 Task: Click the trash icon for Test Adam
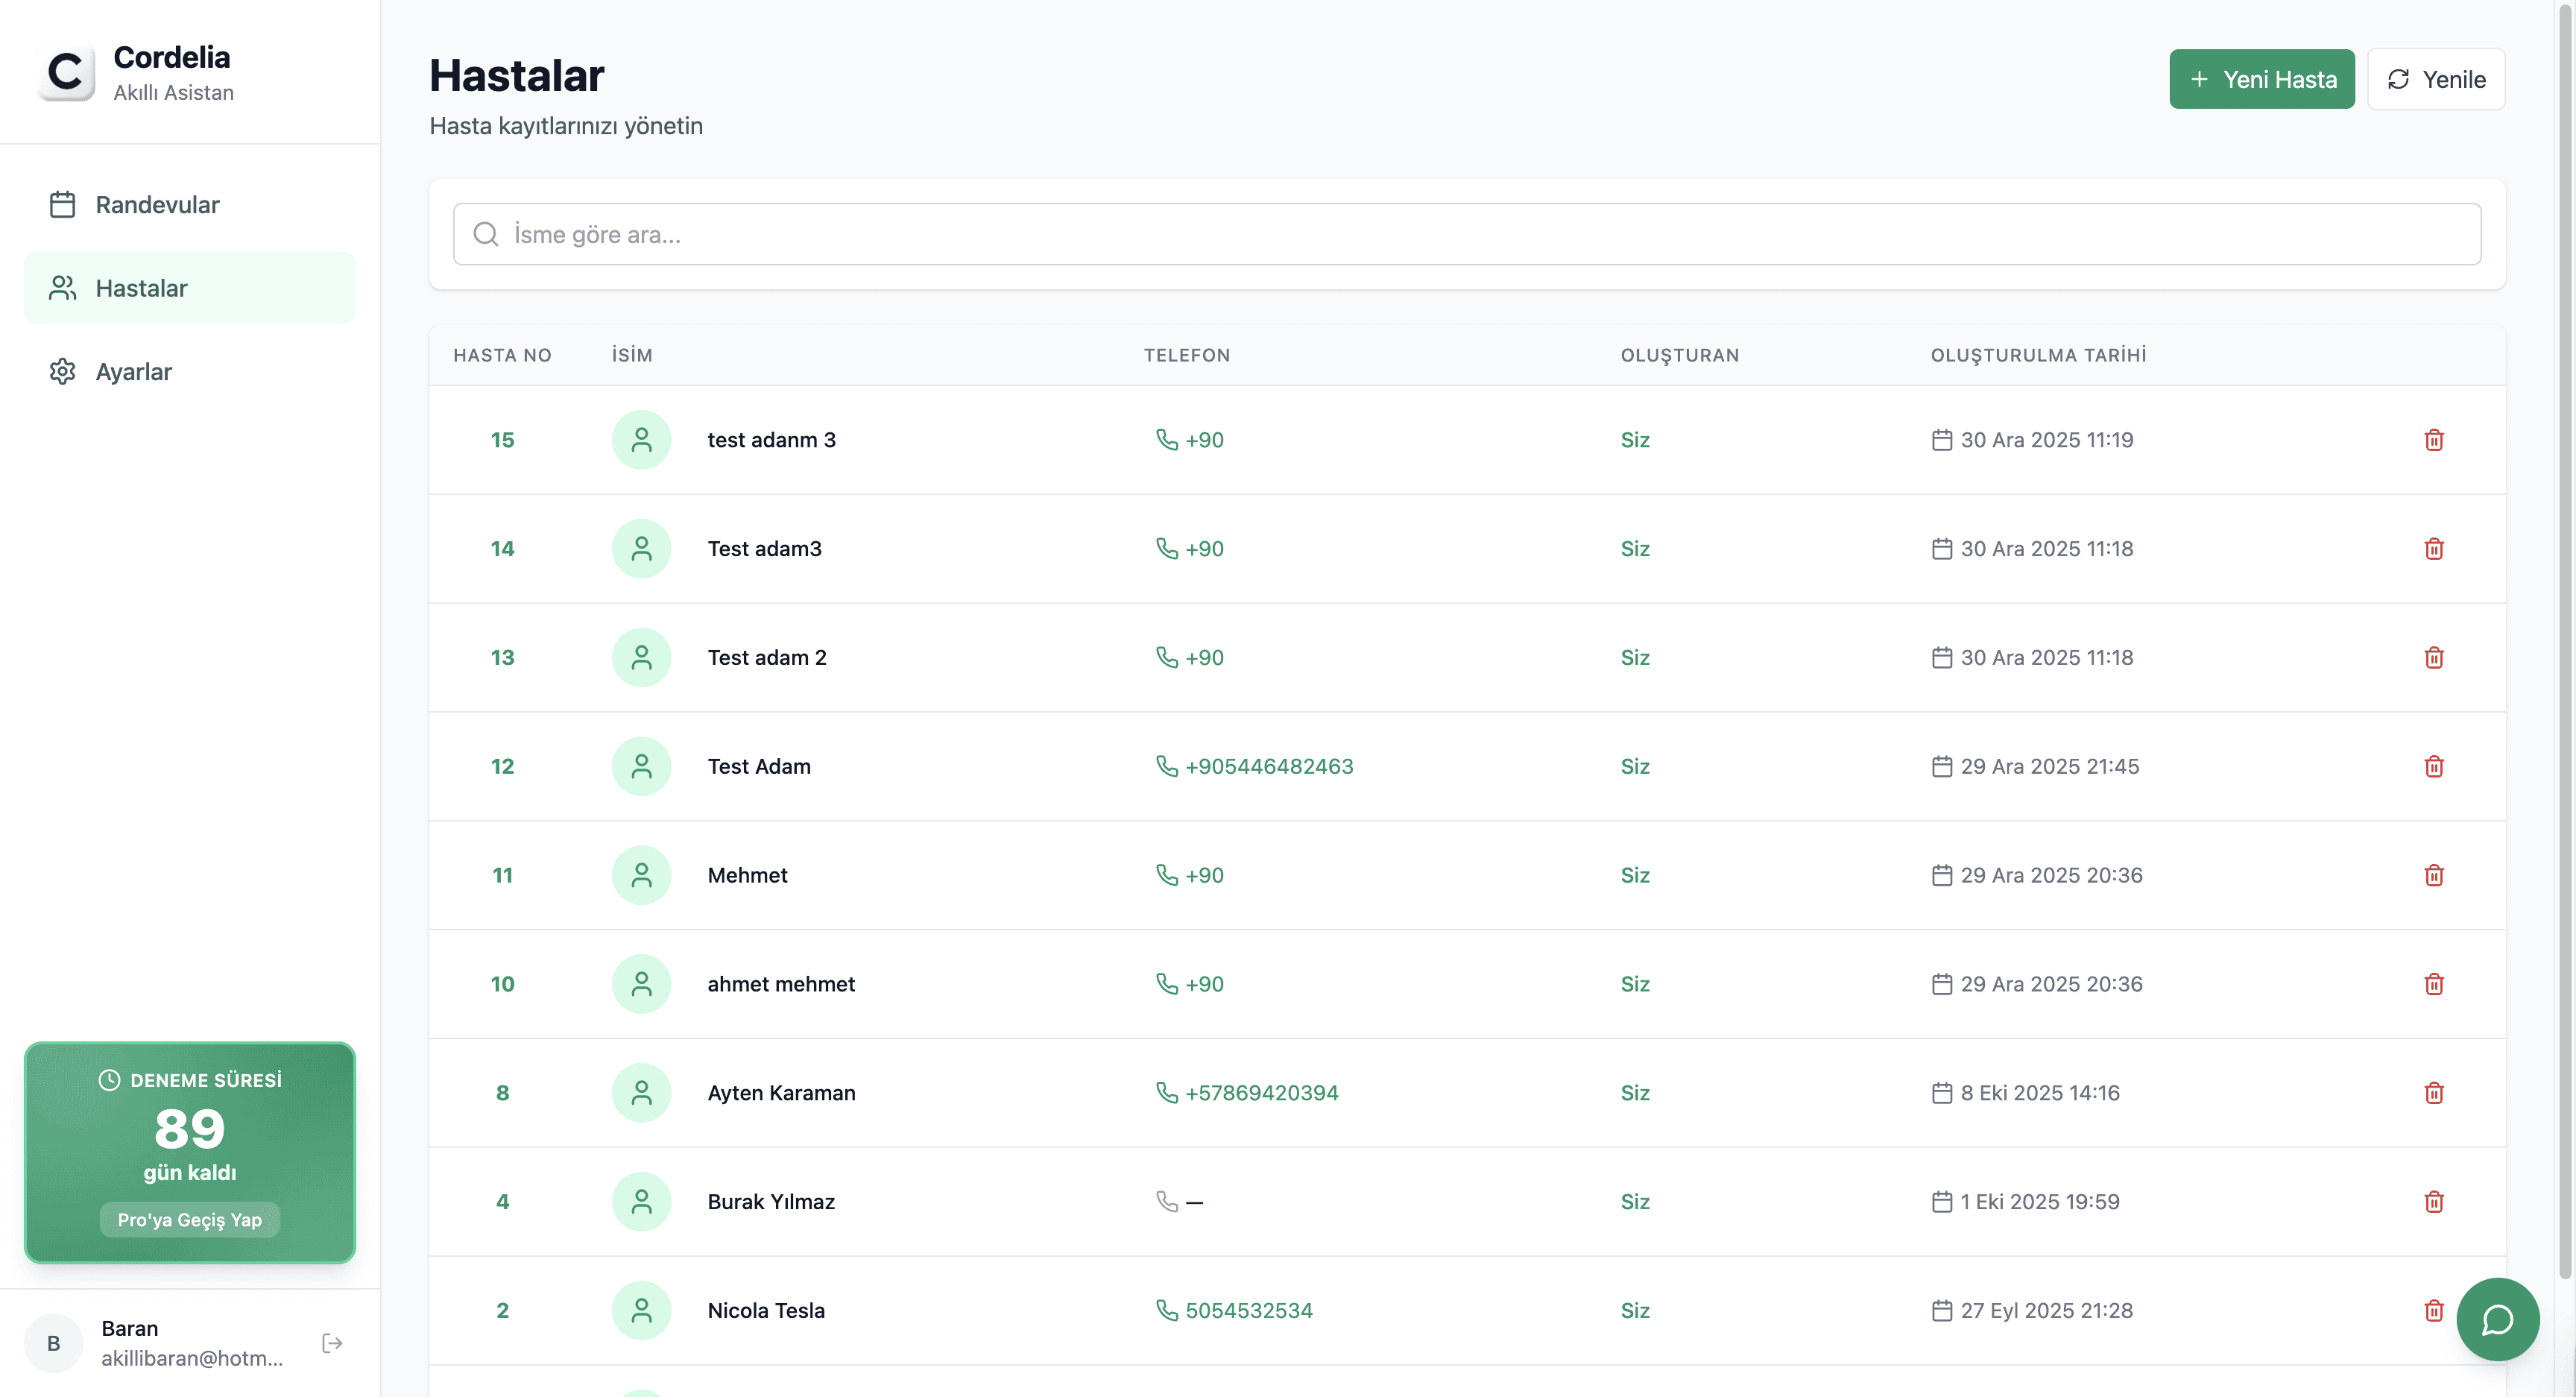coord(2433,766)
